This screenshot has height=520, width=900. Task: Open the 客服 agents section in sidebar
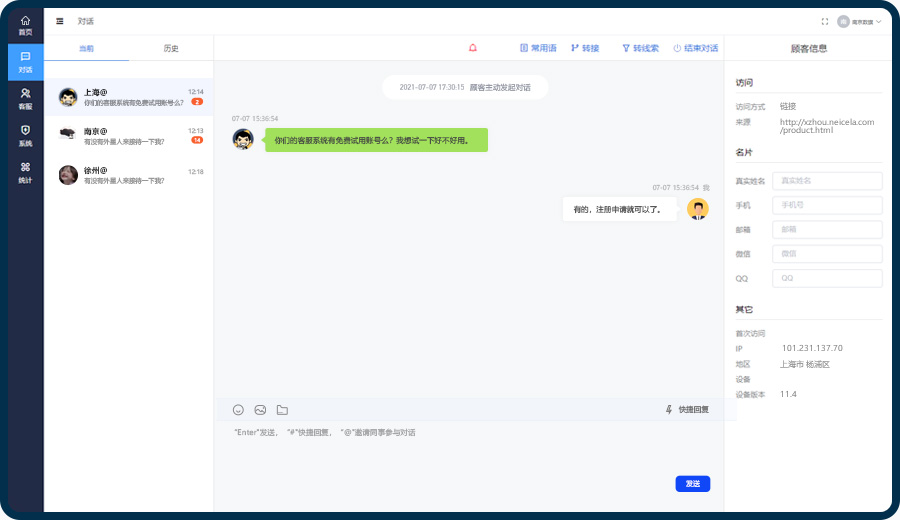tap(25, 98)
